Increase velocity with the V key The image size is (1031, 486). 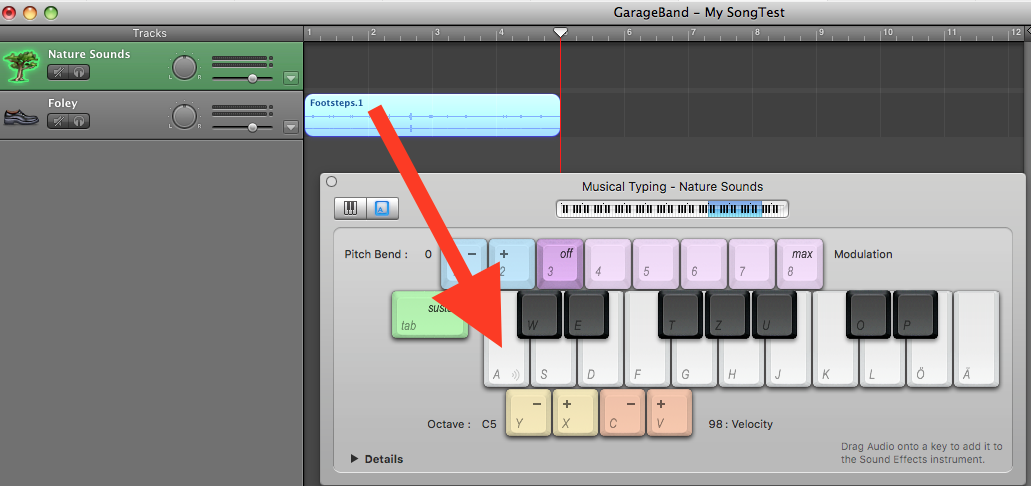tap(670, 412)
